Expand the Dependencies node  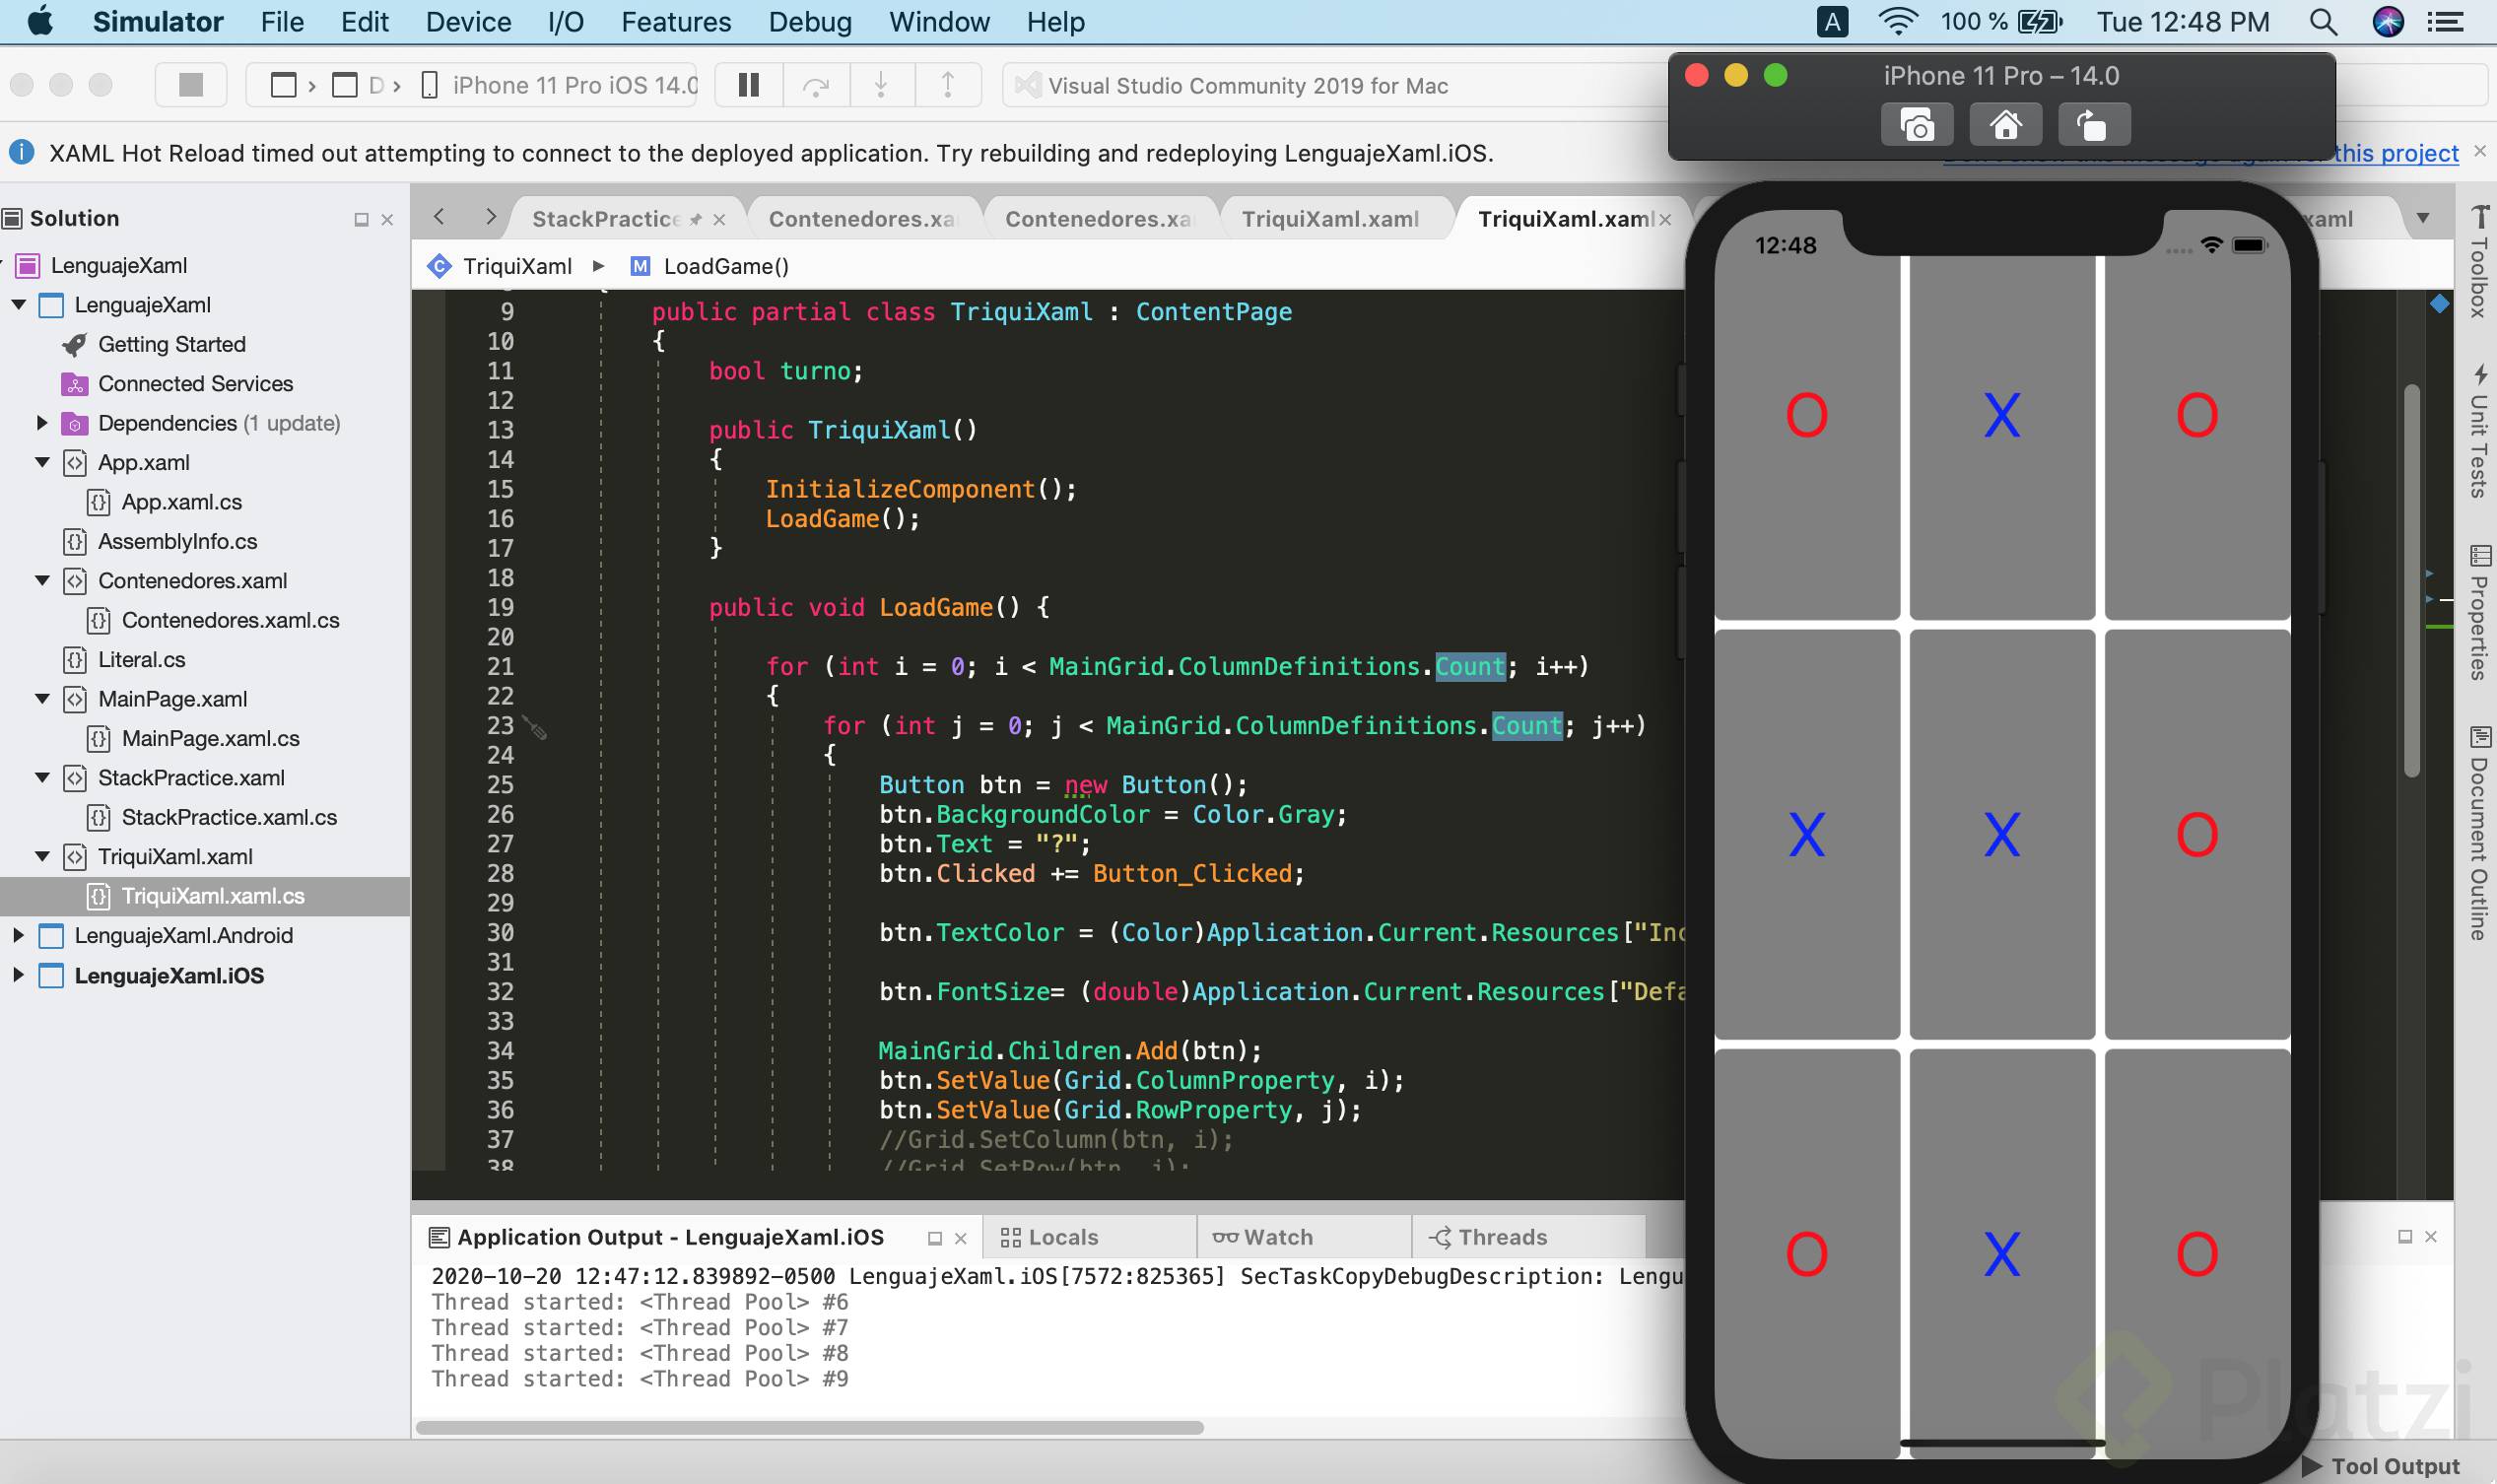41,422
